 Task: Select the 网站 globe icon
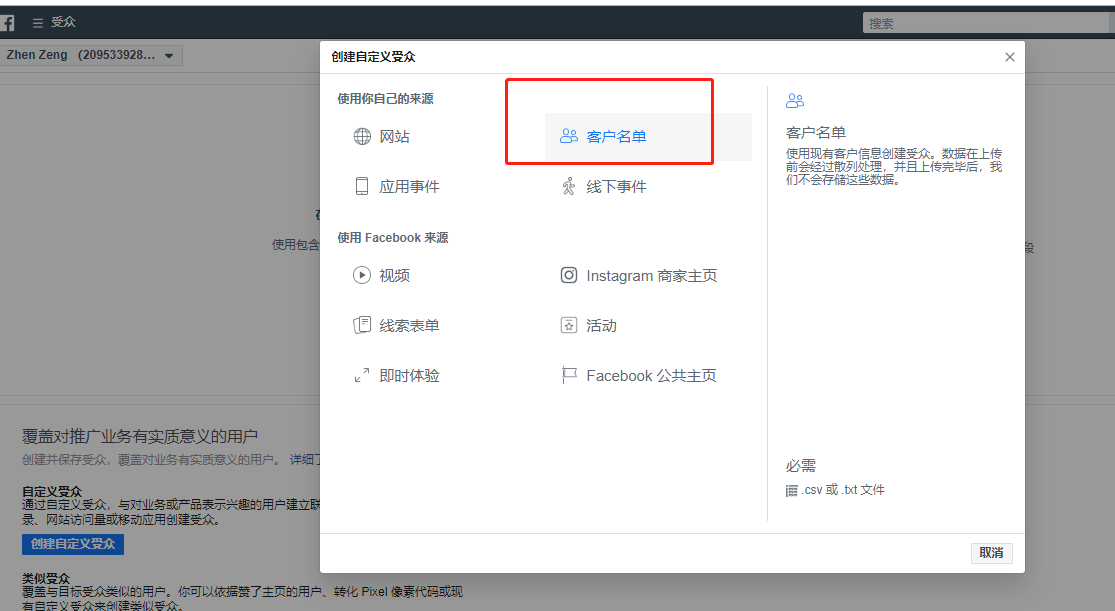click(x=362, y=136)
